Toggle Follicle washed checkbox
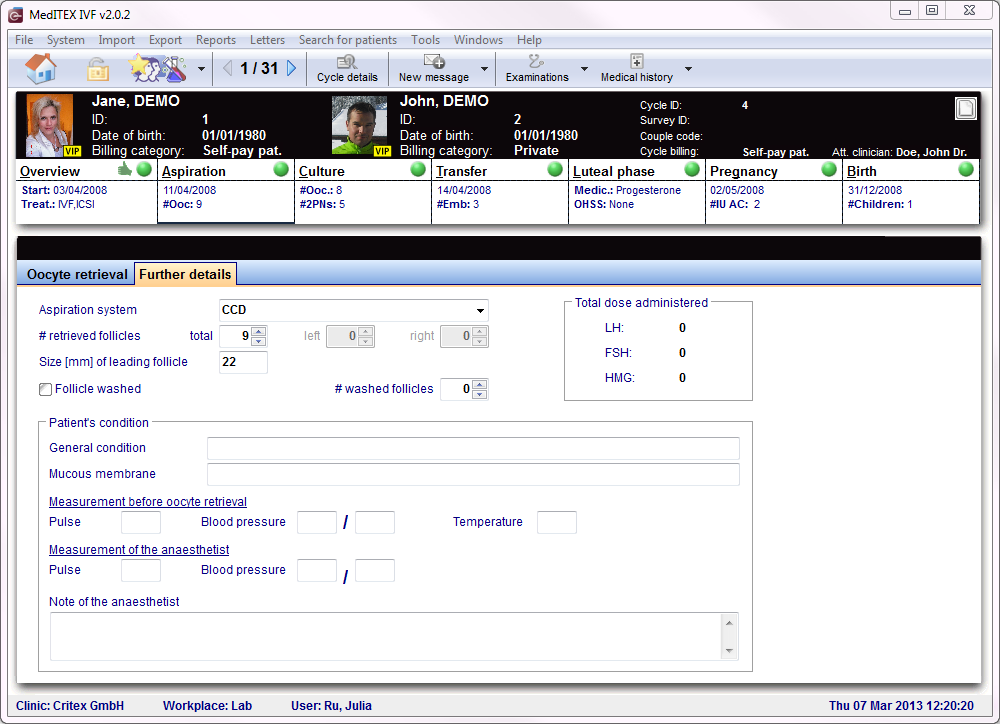This screenshot has height=724, width=1000. [45, 389]
